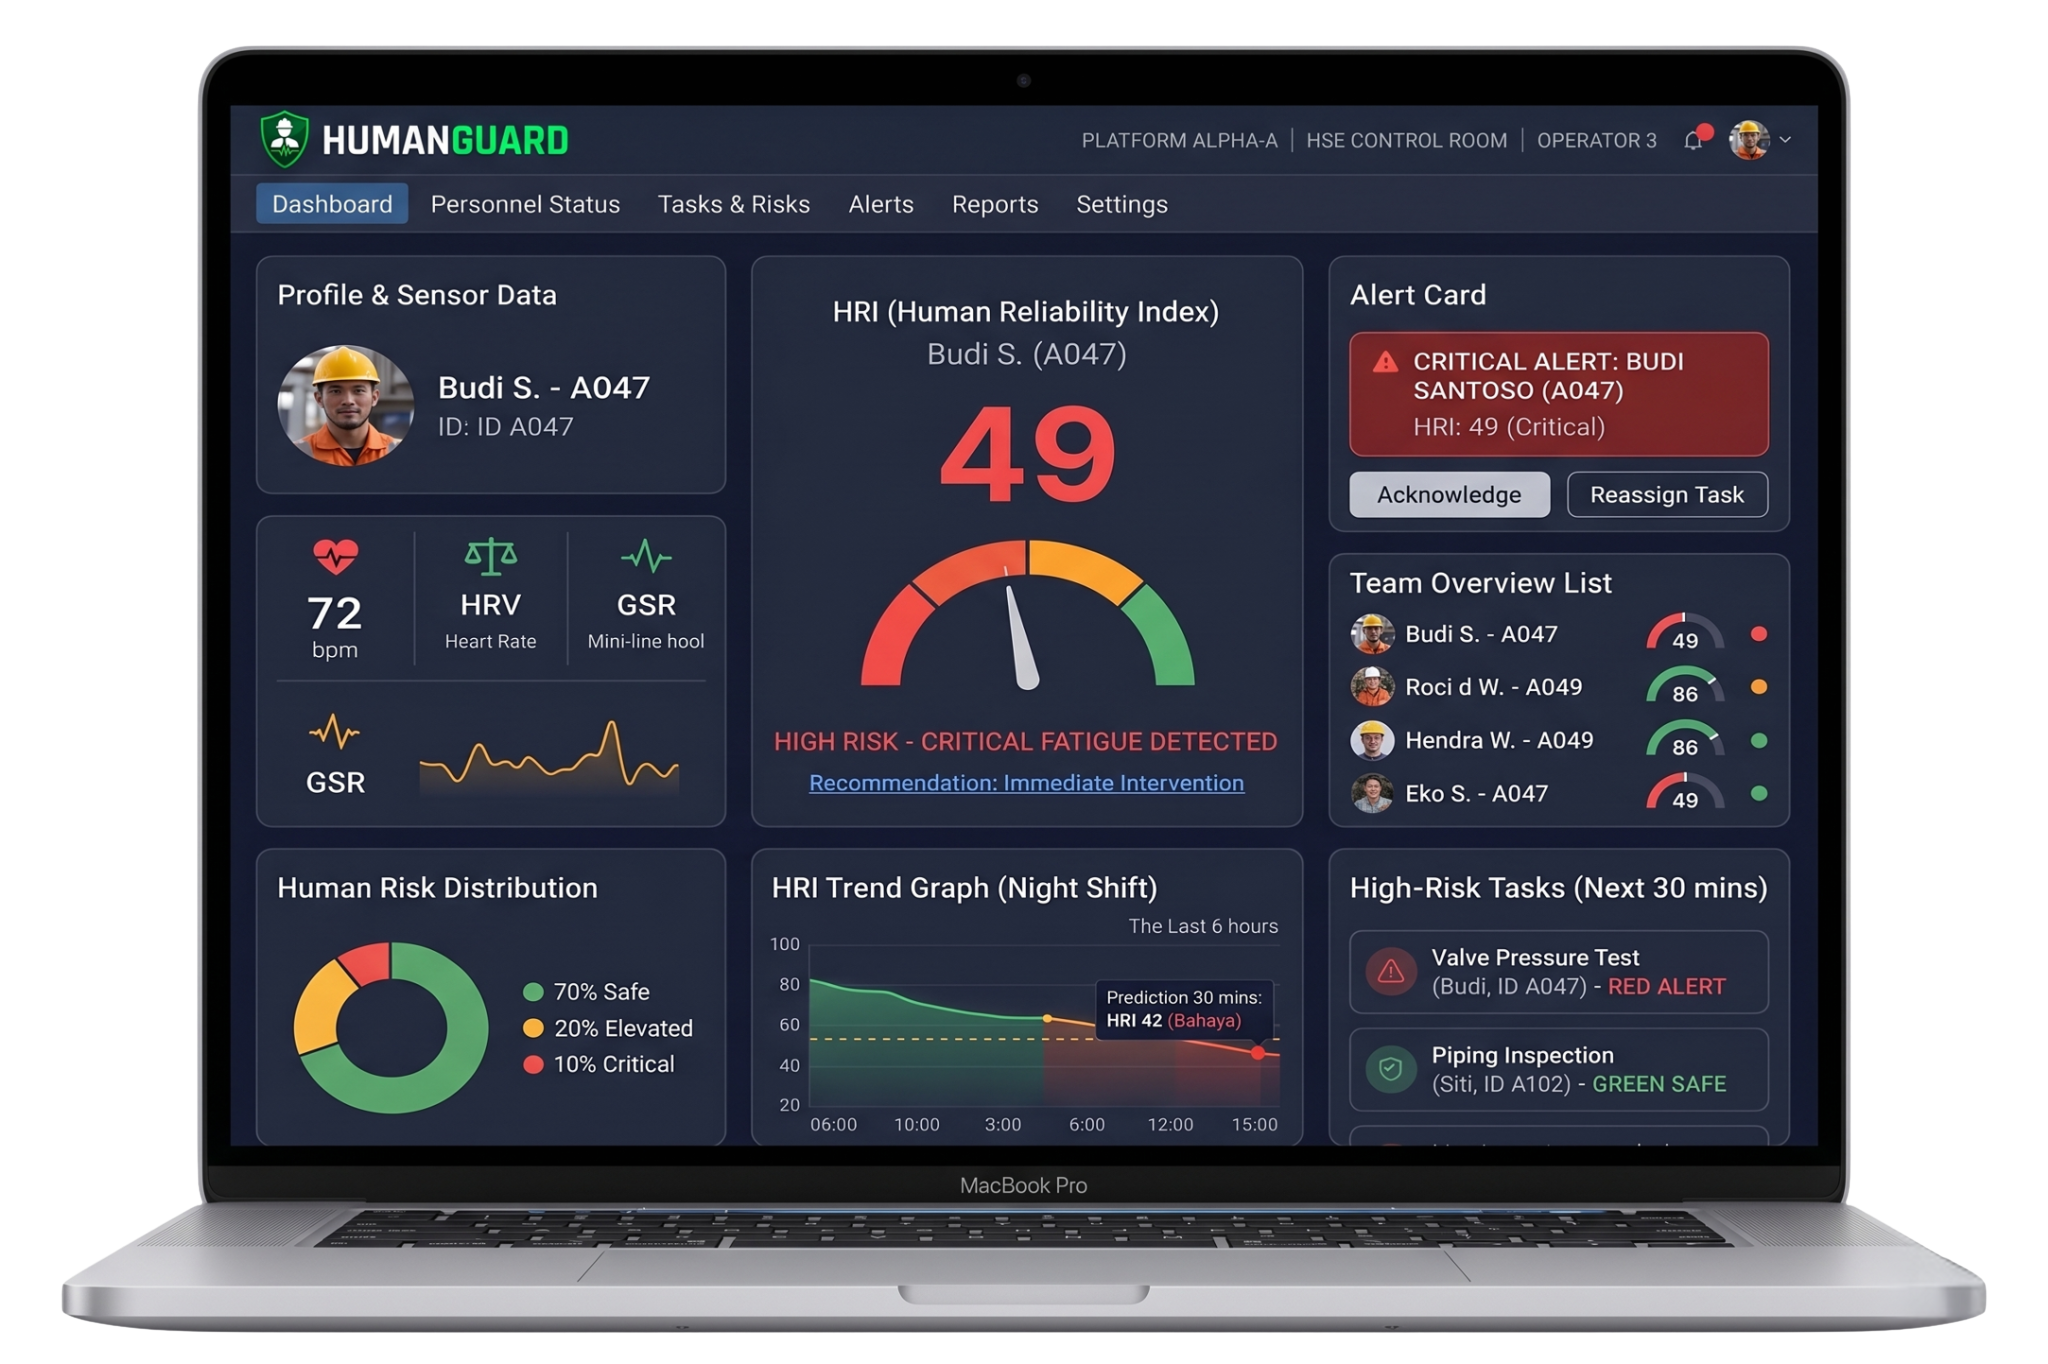
Task: Click the Piping Inspection shield check icon
Action: pyautogui.click(x=1391, y=1069)
